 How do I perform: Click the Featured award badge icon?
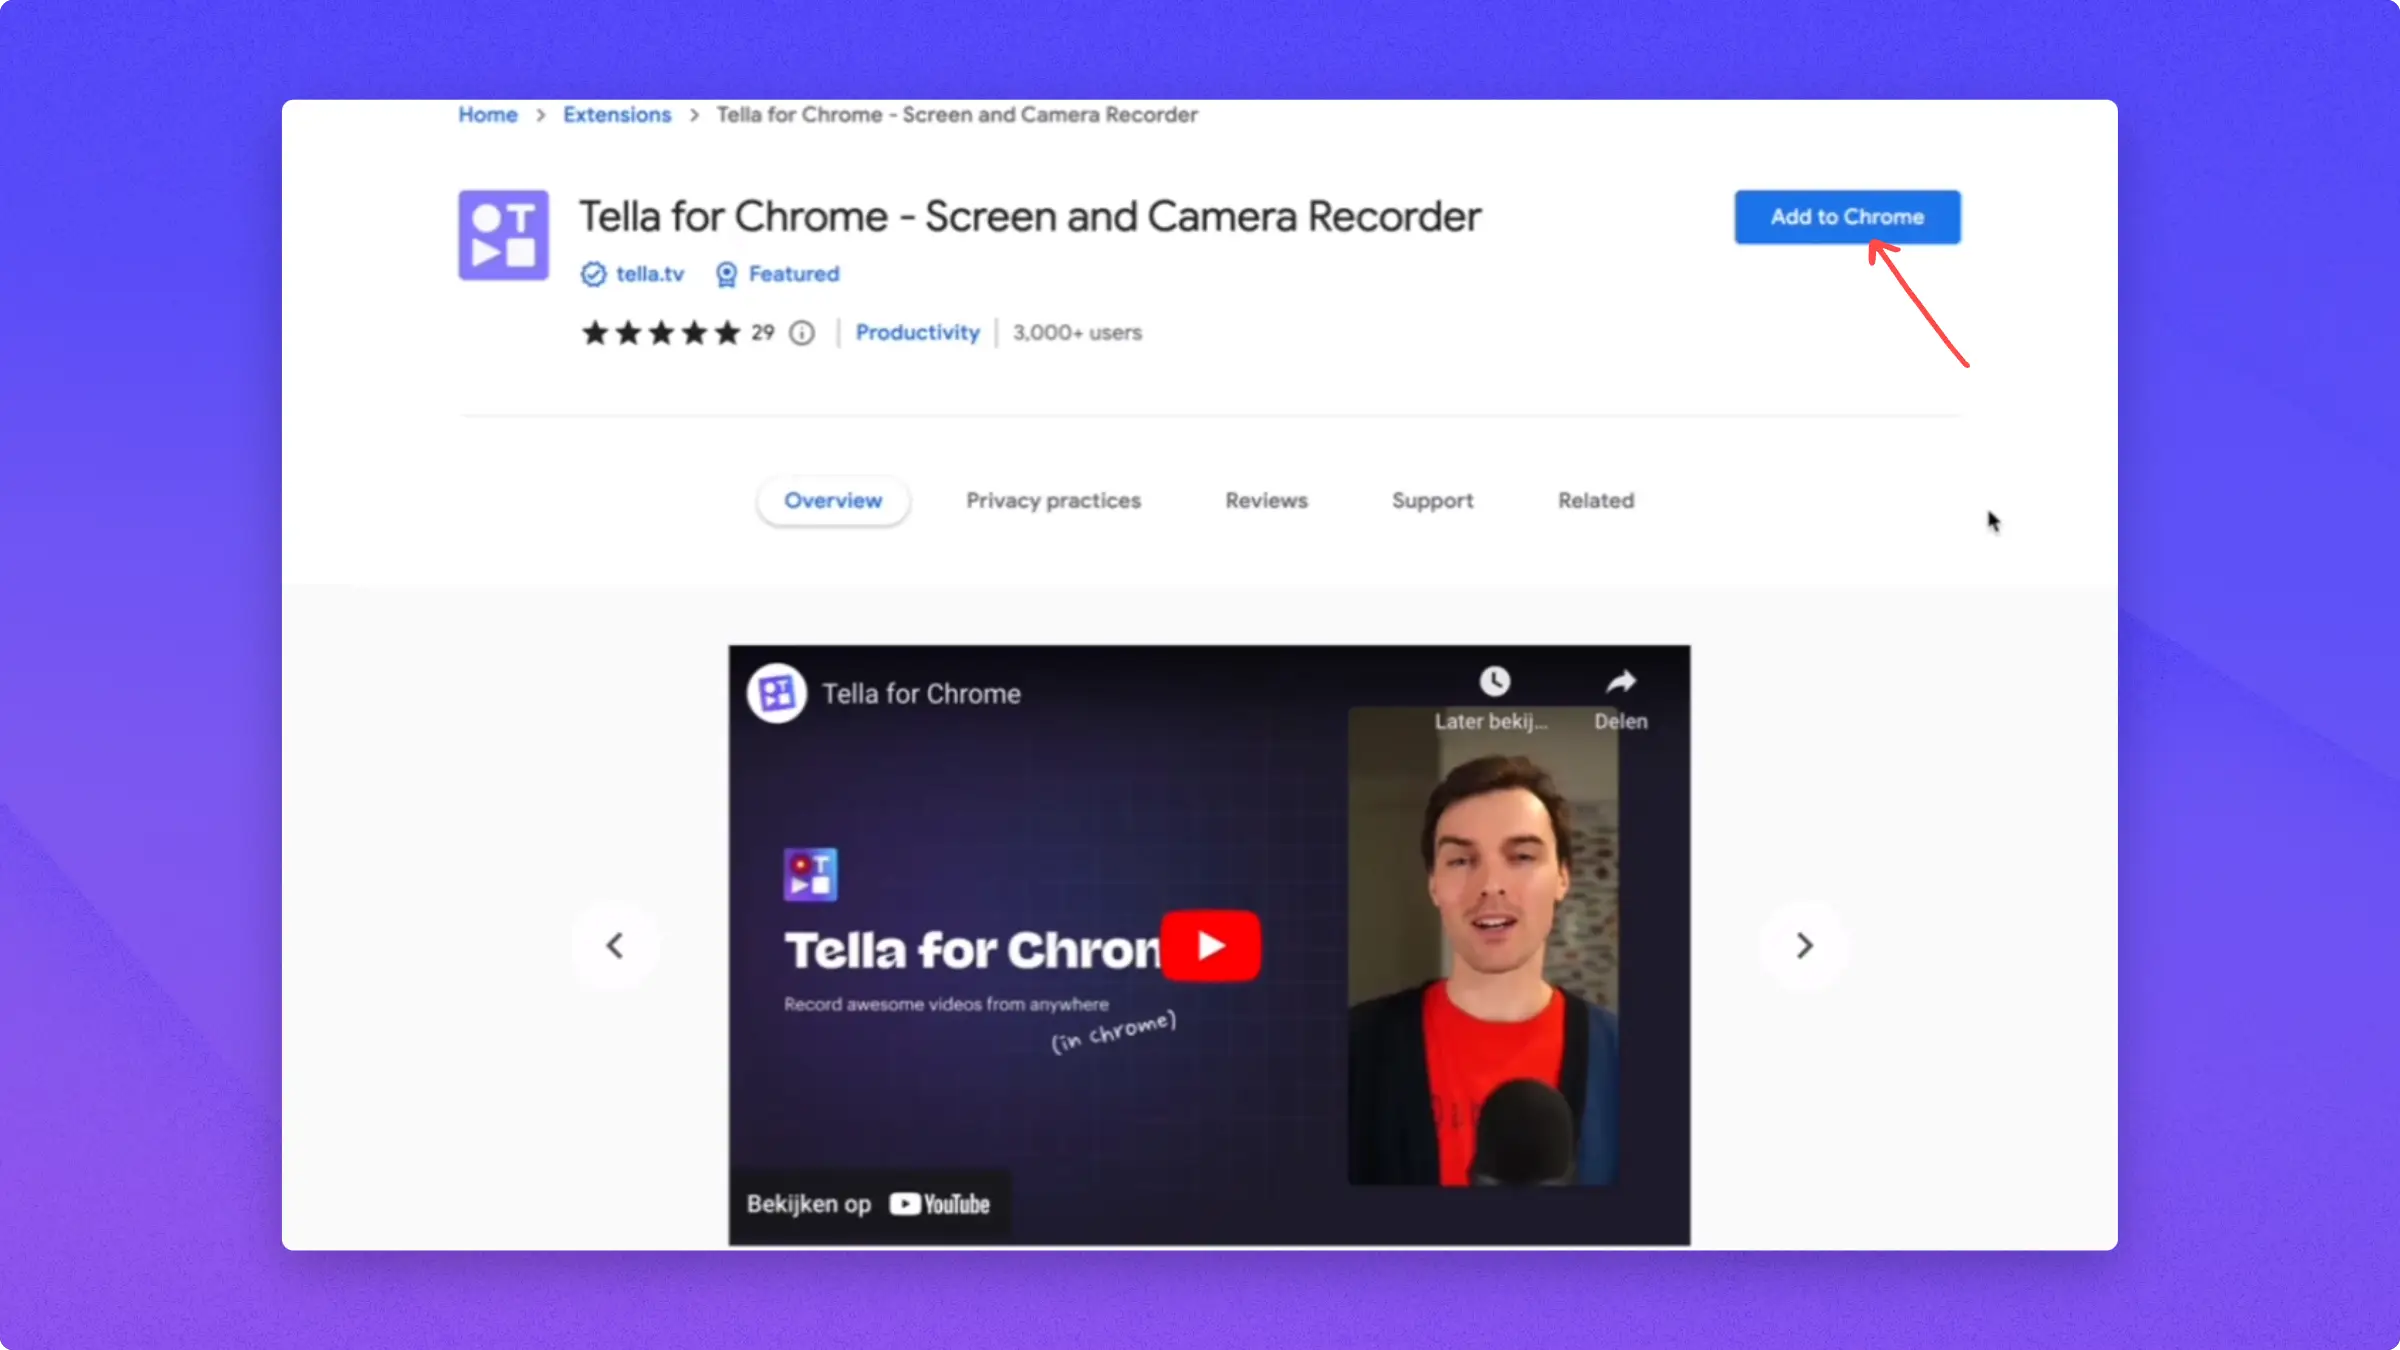[x=726, y=274]
